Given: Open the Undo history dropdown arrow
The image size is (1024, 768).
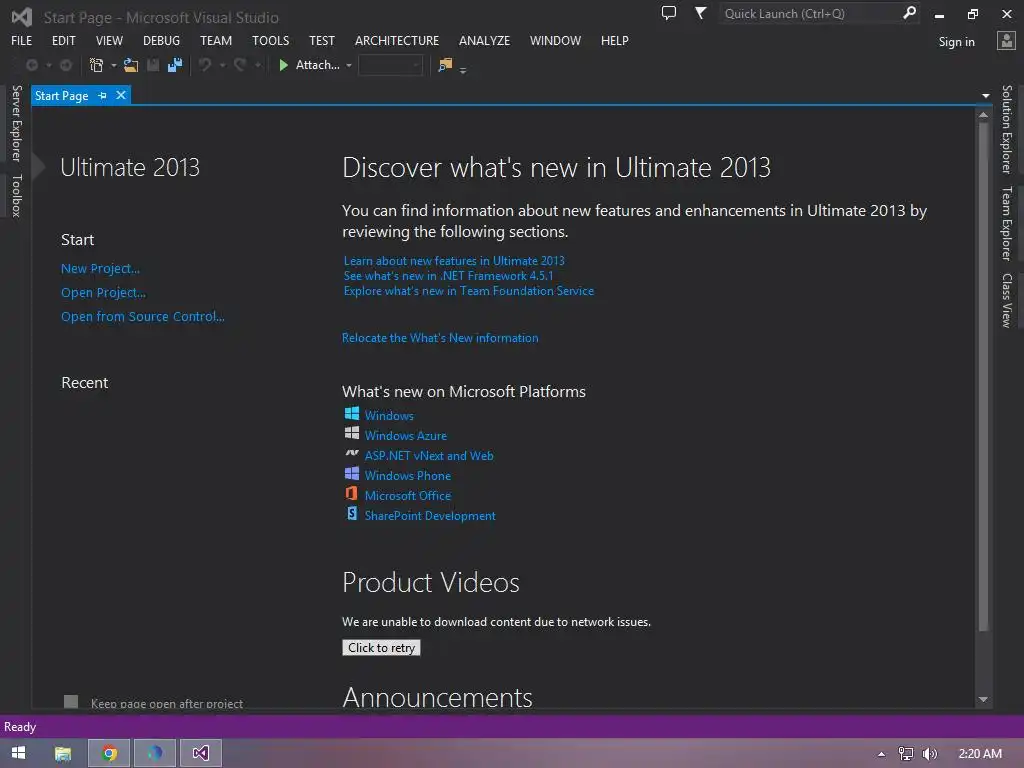Looking at the screenshot, I should pos(223,65).
